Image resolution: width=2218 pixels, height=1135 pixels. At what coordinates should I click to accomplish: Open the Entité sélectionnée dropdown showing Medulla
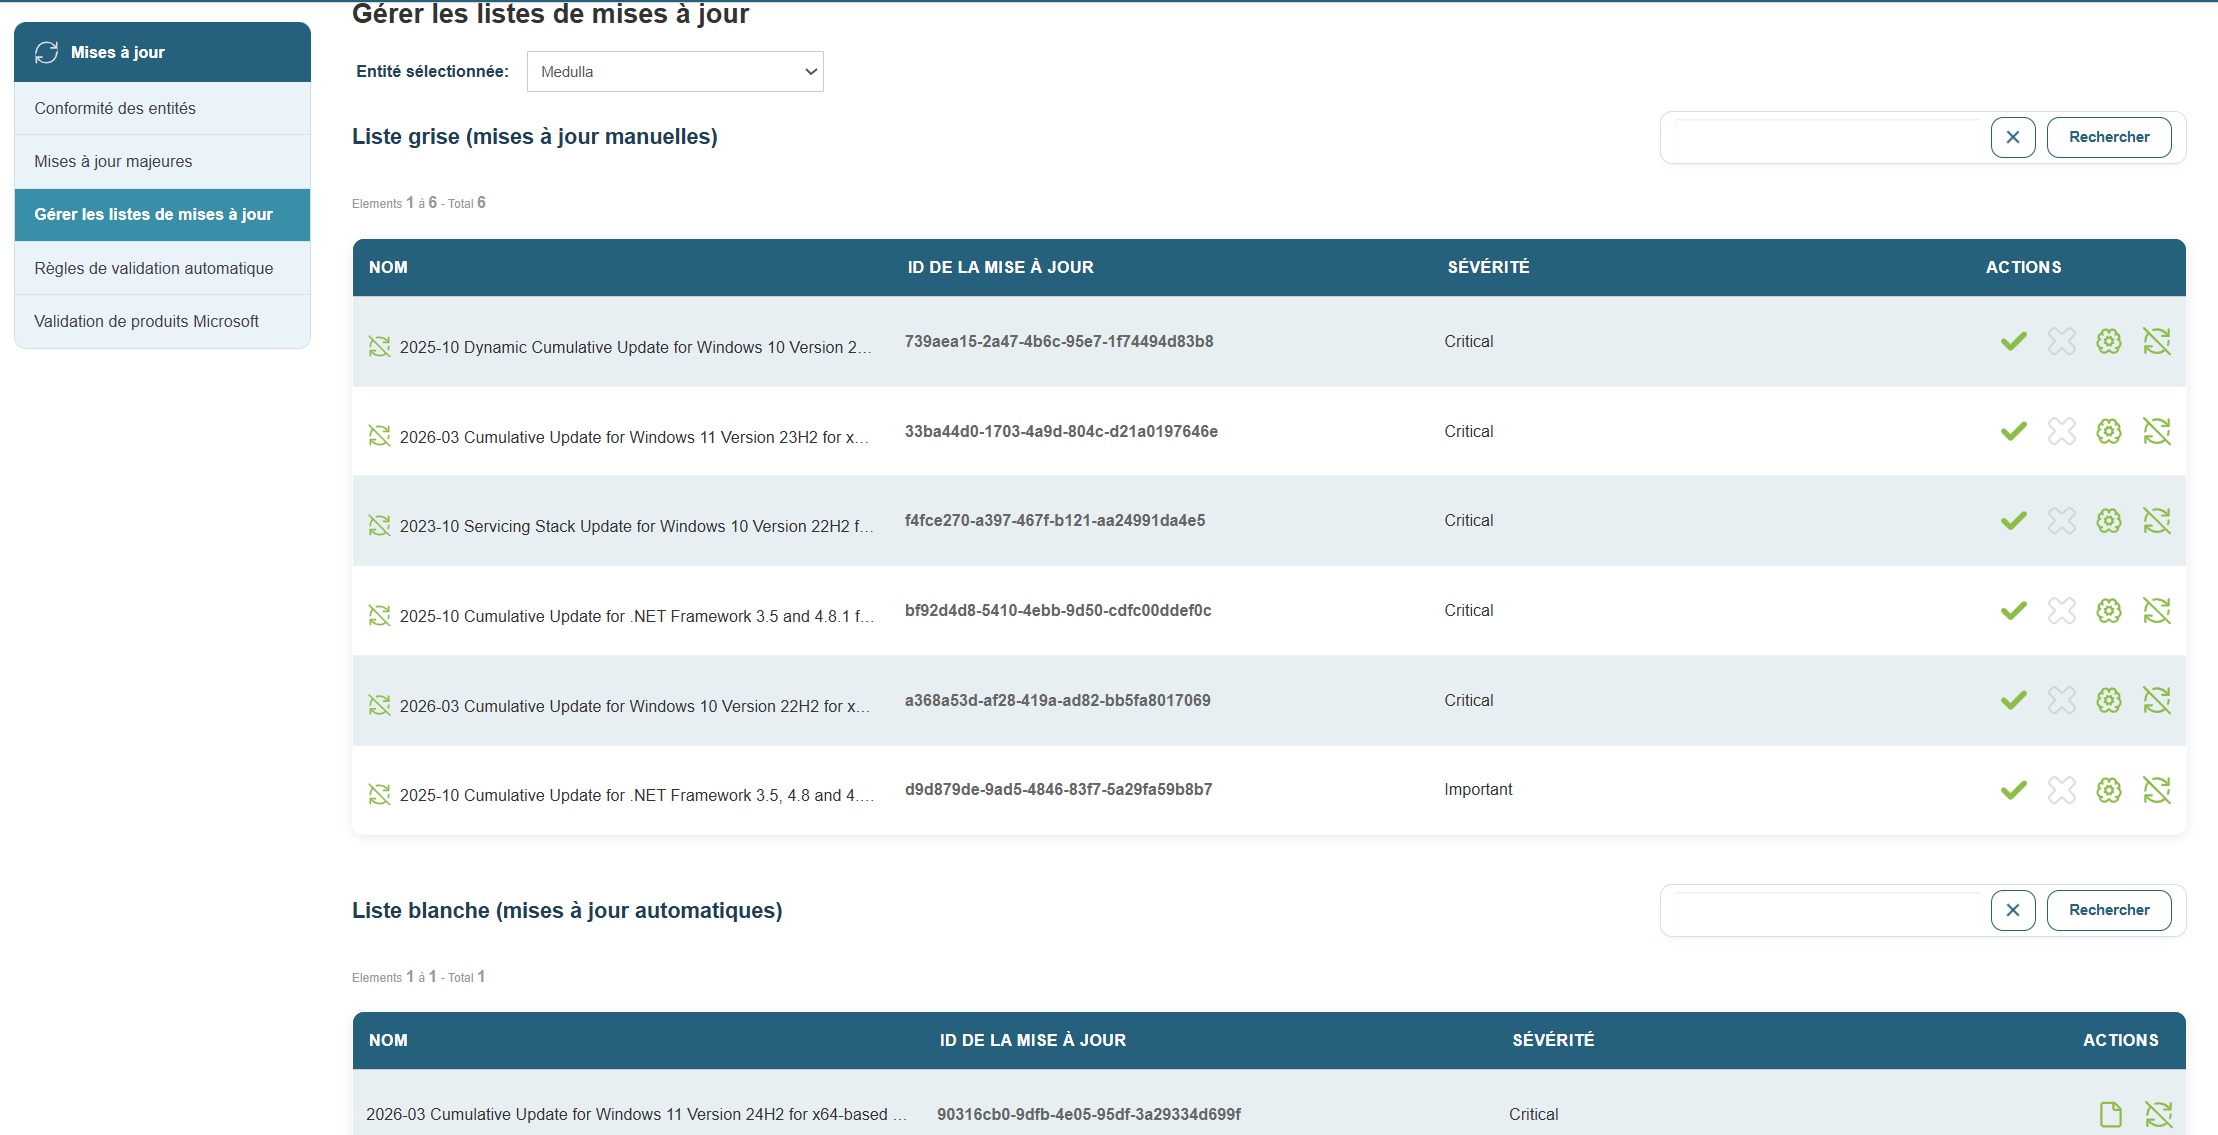(x=675, y=72)
